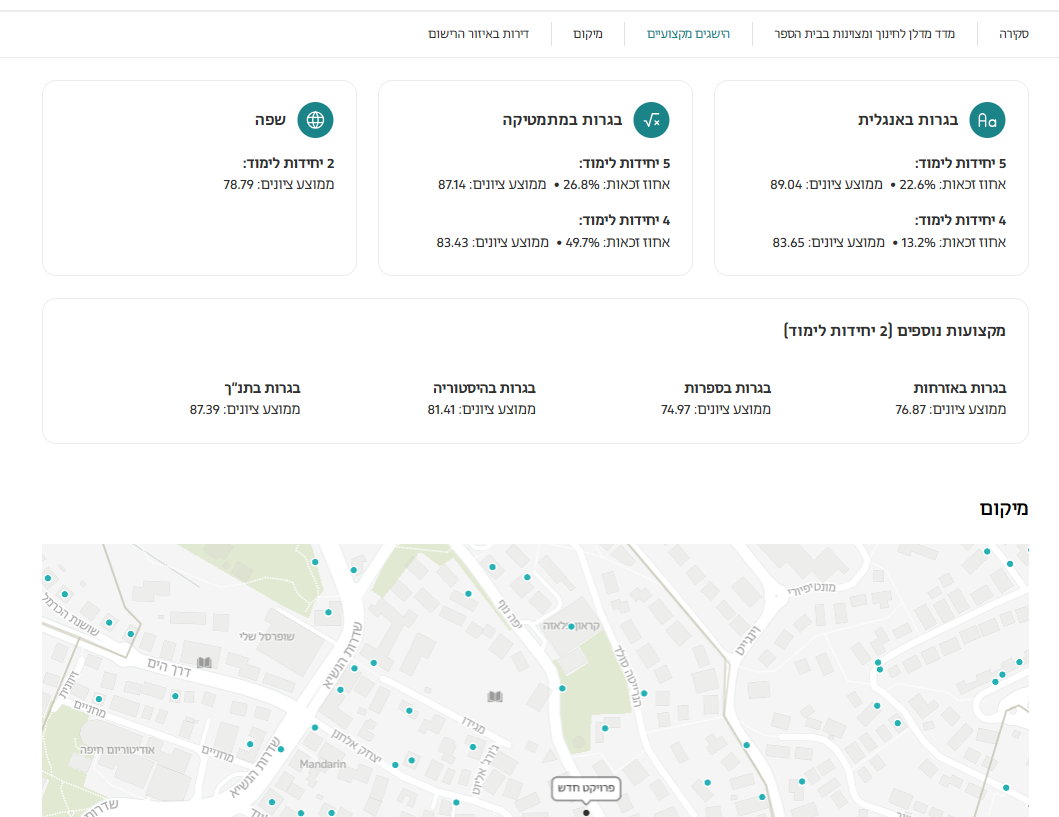The width and height of the screenshot is (1059, 817).
Task: Click the Mandarin place label on map
Action: 323,764
